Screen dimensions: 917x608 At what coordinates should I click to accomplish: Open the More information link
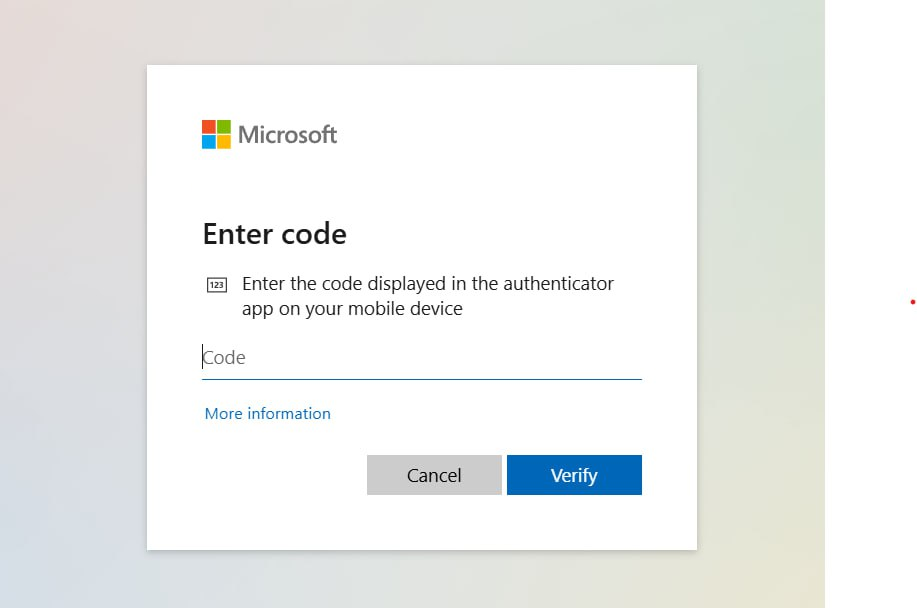[x=268, y=413]
